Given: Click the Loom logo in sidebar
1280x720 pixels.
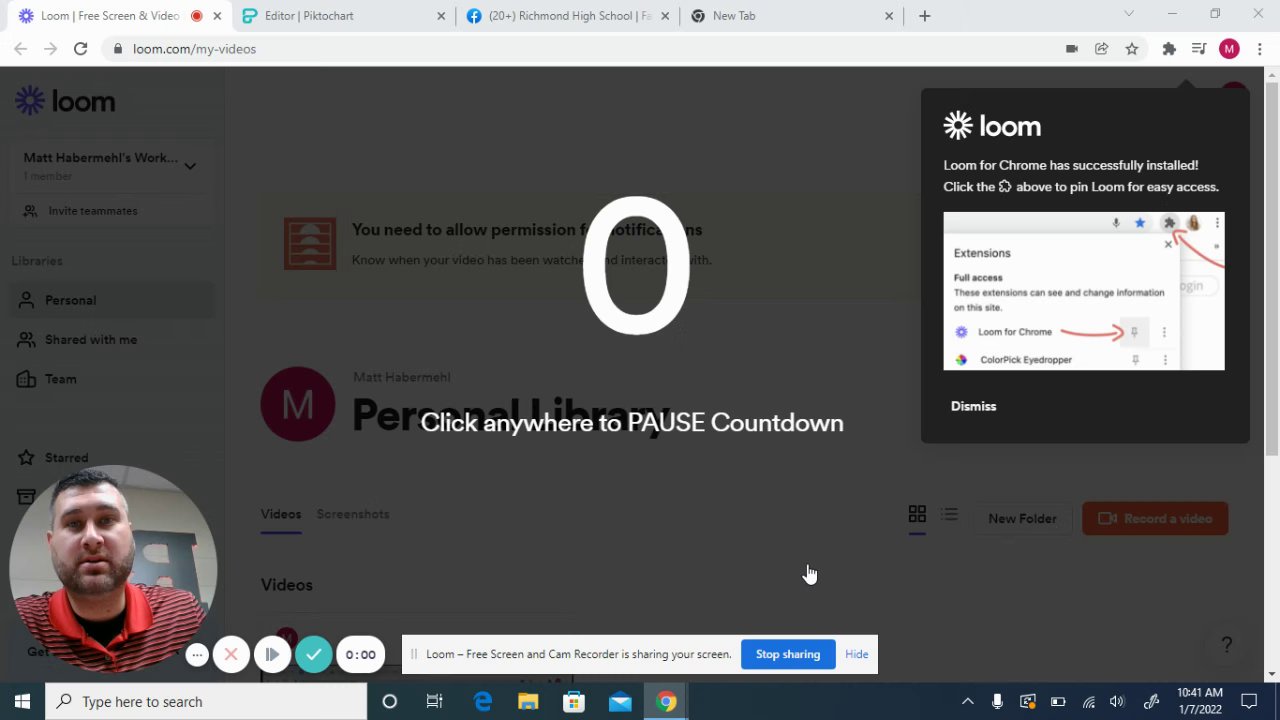Looking at the screenshot, I should (x=65, y=101).
